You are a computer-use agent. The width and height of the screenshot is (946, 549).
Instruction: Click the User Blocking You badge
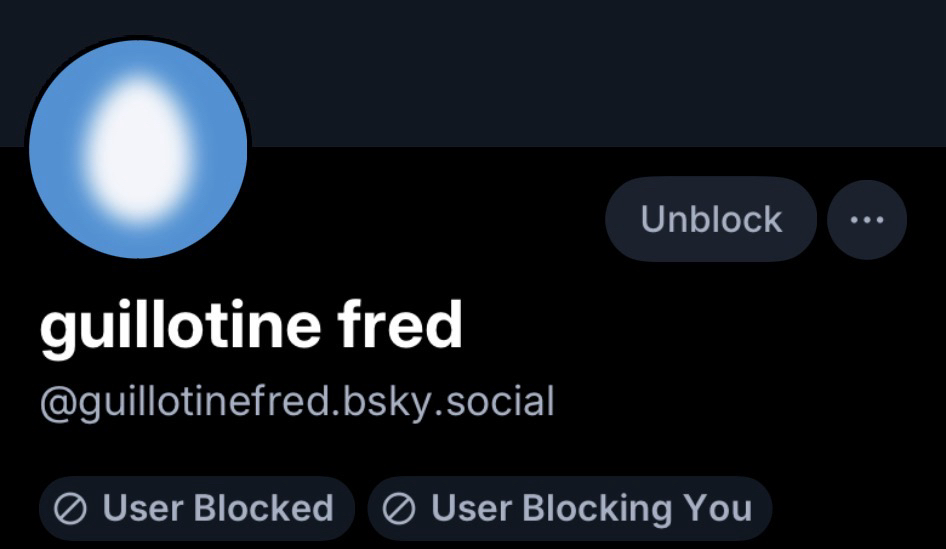pos(569,508)
